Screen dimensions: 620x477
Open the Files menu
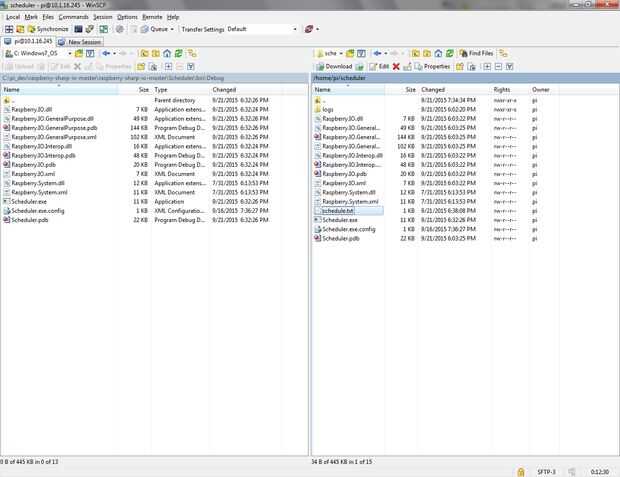coord(48,17)
